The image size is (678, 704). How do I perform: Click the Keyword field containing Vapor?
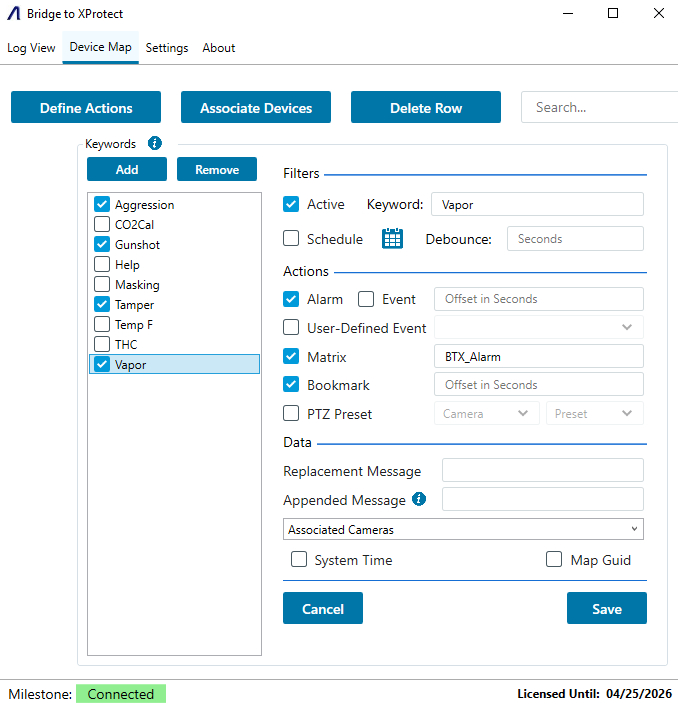click(x=537, y=204)
